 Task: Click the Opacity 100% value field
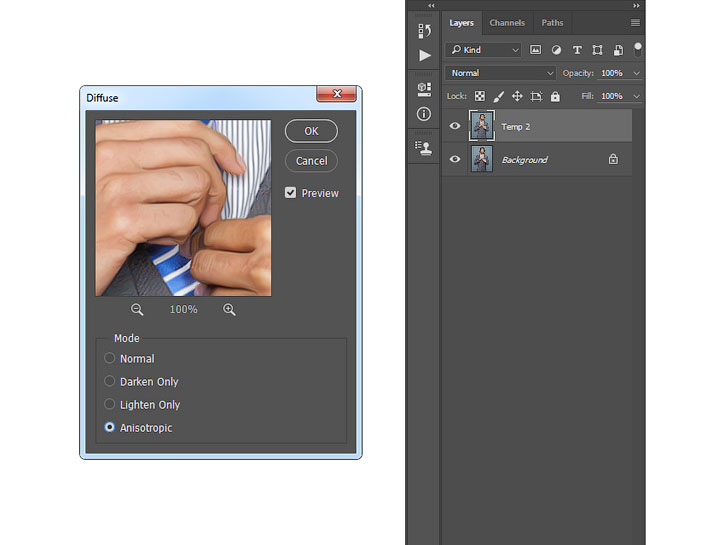coord(614,73)
